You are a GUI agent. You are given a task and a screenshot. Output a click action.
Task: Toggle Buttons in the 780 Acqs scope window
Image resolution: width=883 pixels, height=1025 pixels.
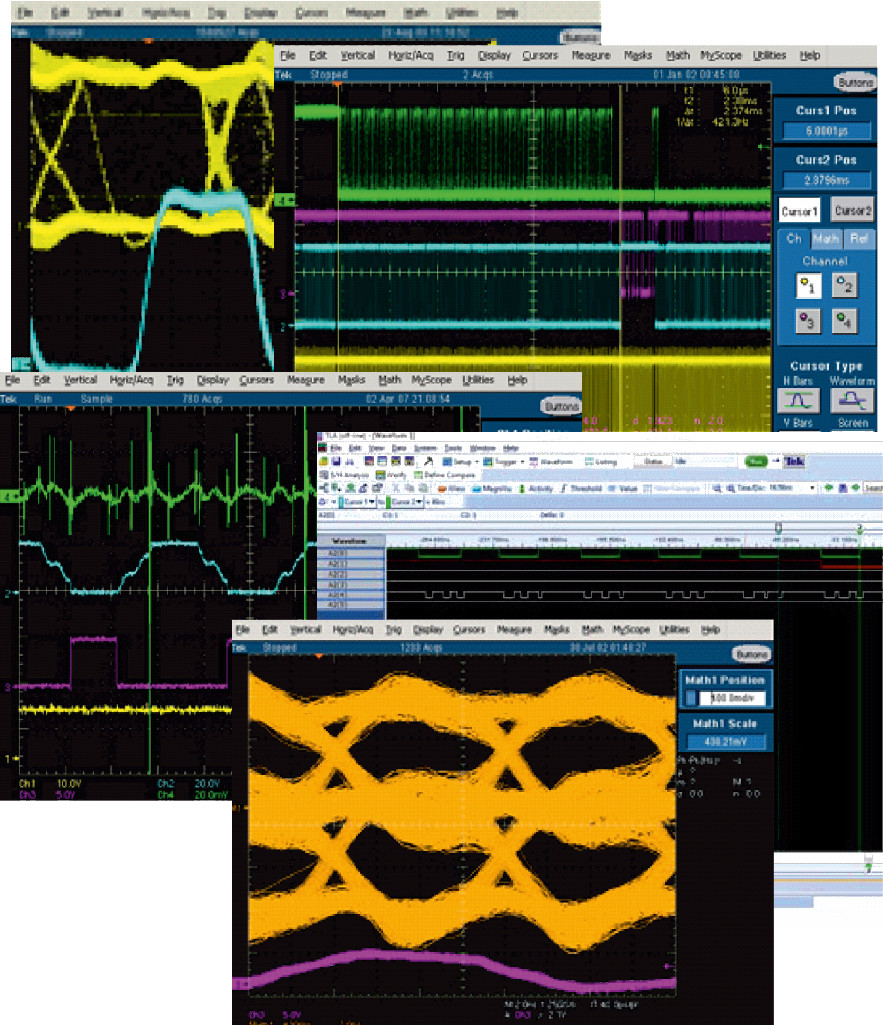(561, 407)
